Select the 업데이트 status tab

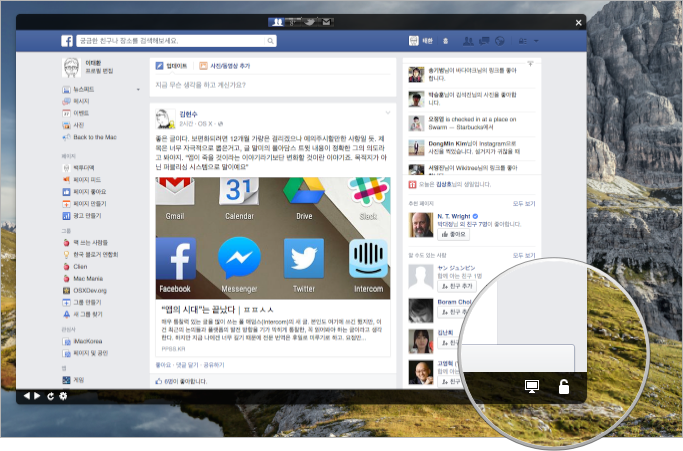172,66
